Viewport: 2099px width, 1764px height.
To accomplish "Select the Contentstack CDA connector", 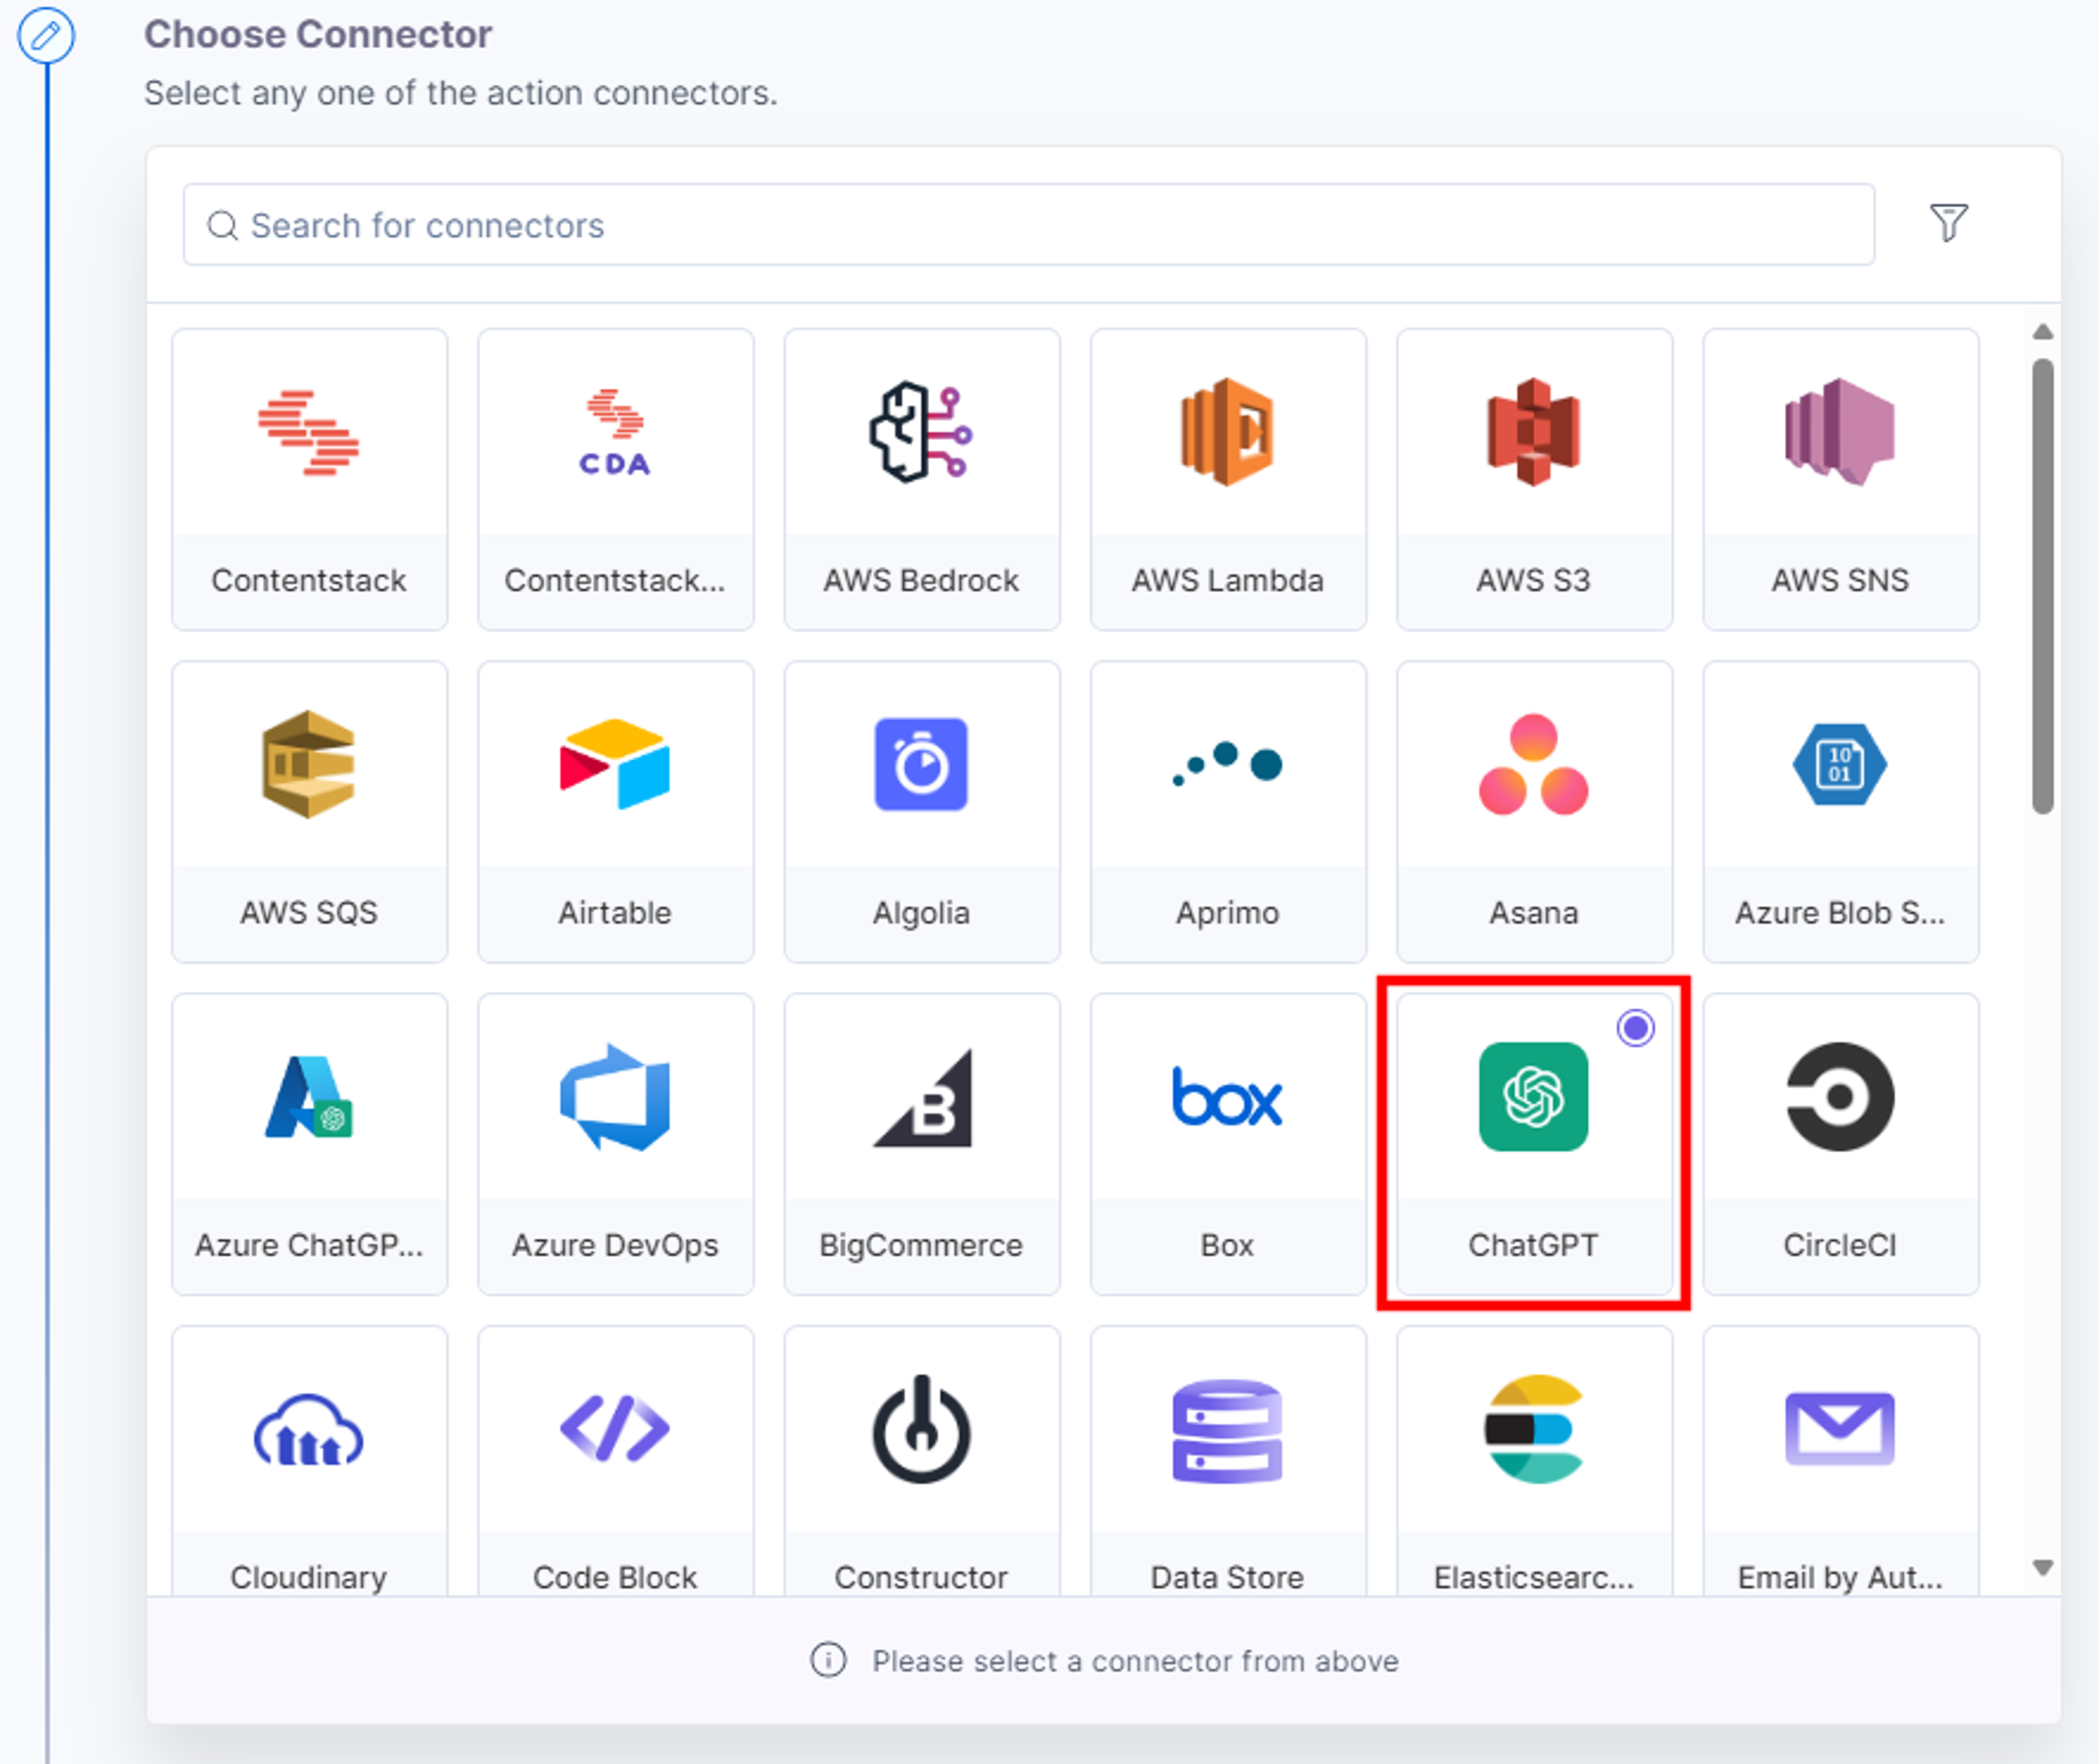I will tap(615, 479).
